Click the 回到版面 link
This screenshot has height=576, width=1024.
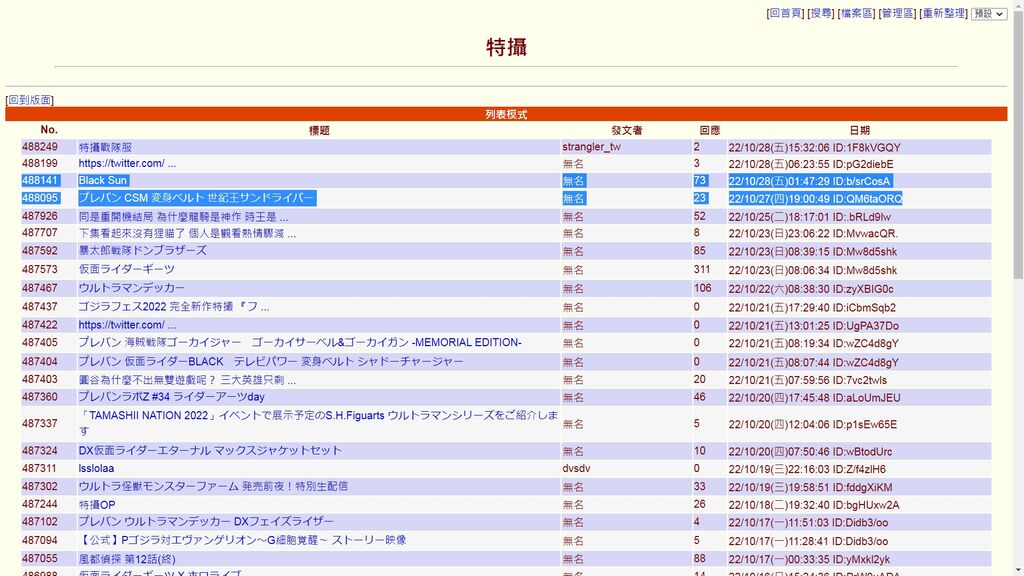tap(29, 100)
